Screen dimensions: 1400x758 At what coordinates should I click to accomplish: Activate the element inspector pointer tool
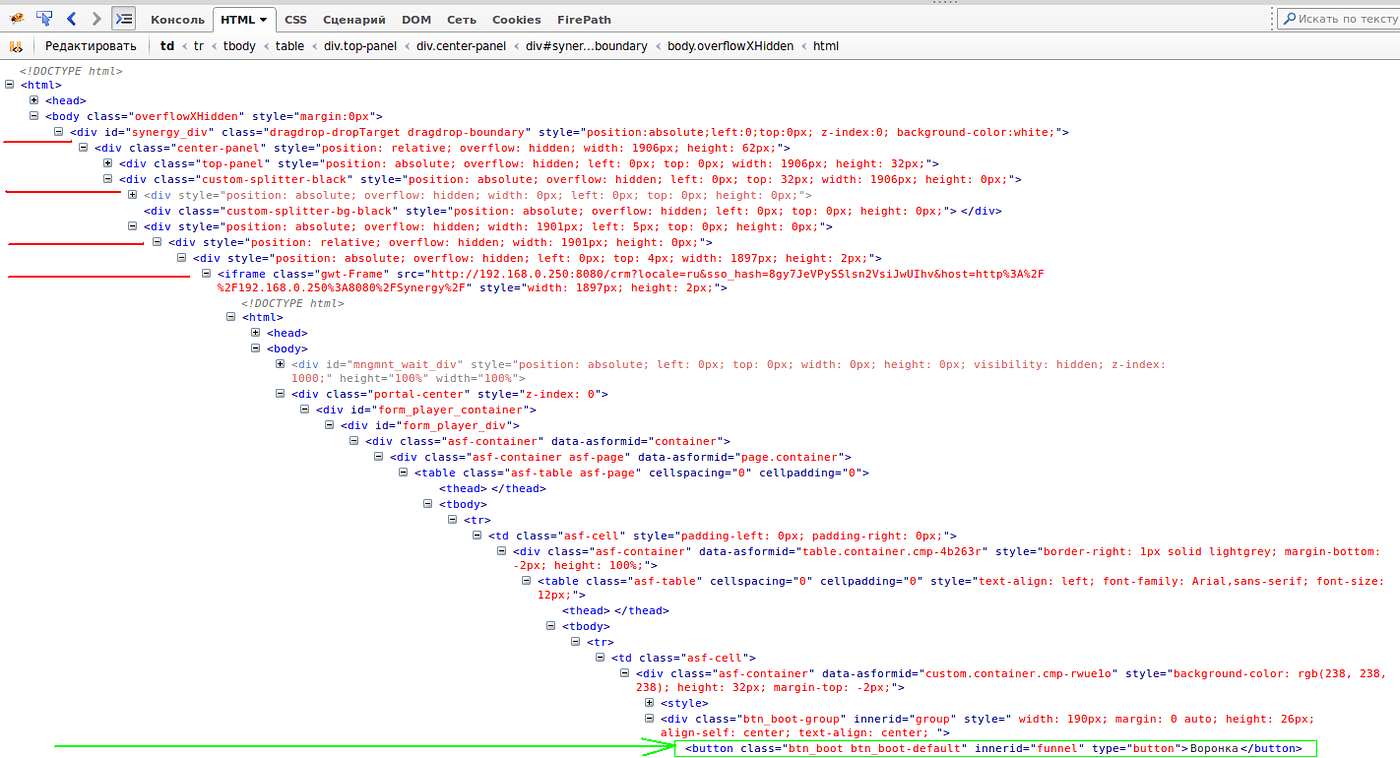tap(44, 19)
